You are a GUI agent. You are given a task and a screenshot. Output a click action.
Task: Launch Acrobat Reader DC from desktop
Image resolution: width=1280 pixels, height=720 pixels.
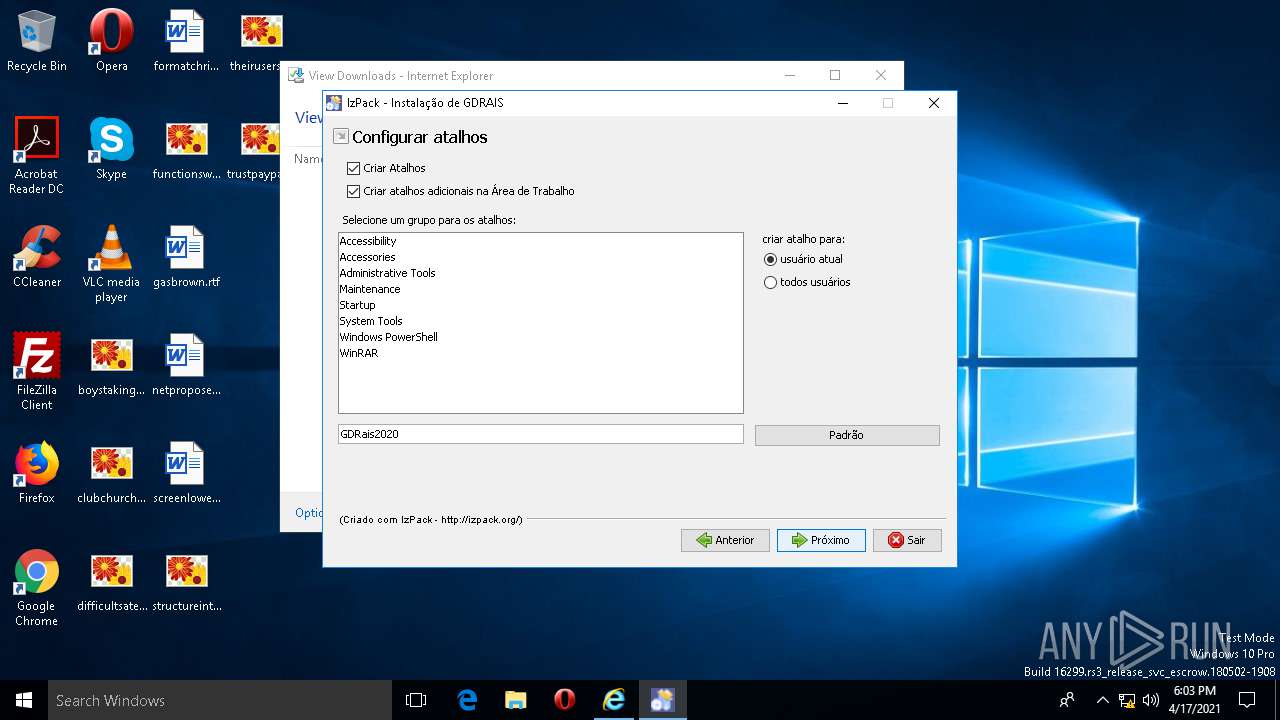tap(37, 155)
